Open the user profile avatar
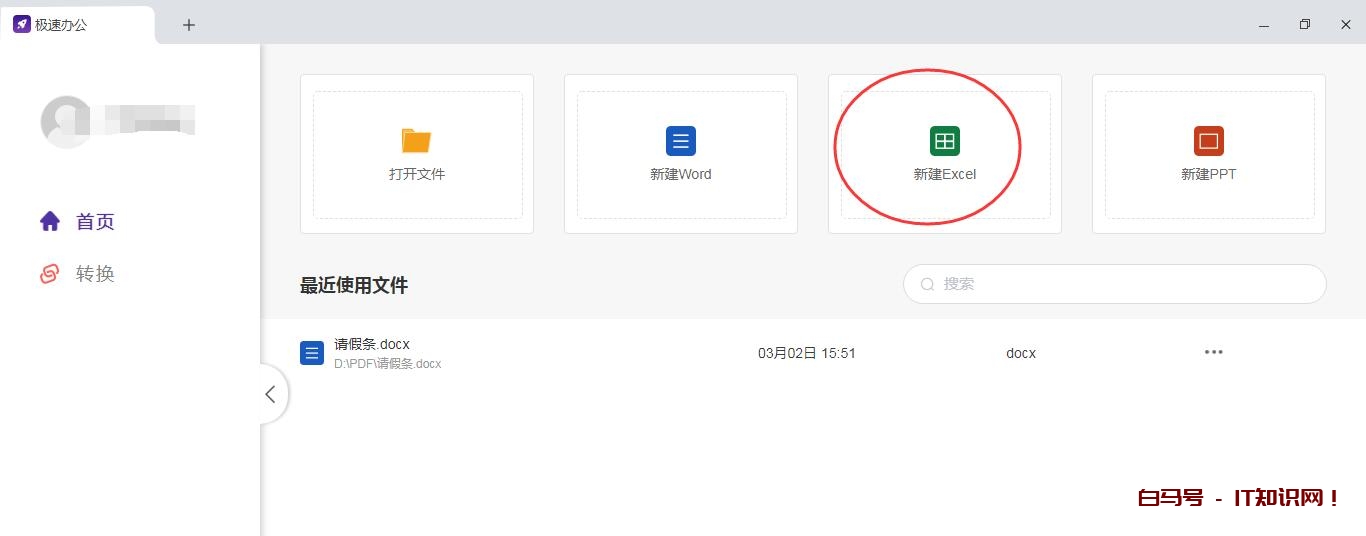1366x536 pixels. pos(66,122)
